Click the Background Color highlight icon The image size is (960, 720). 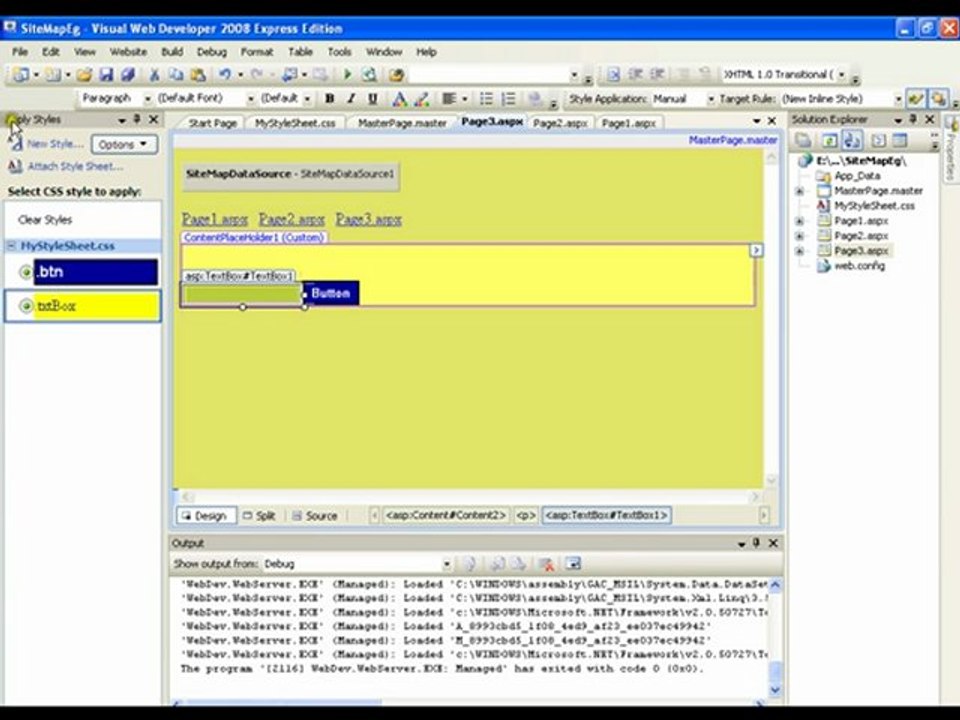pos(421,99)
